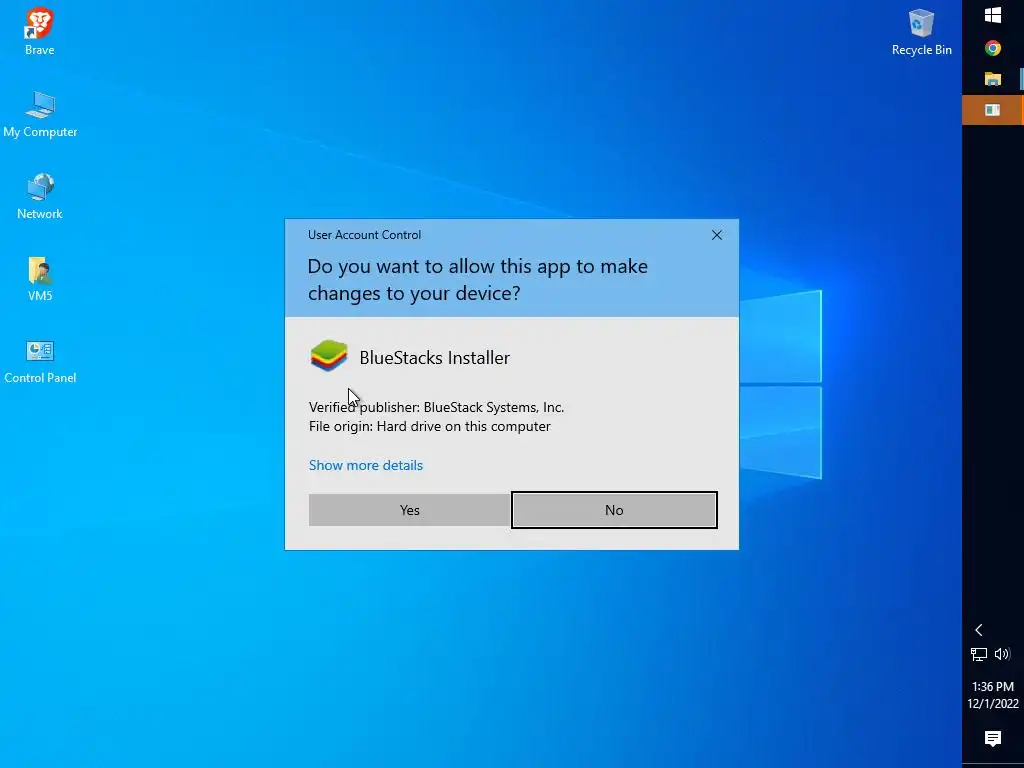This screenshot has width=1024, height=768.
Task: Click the Verified publisher BlueStack Systems line
Action: (x=436, y=407)
